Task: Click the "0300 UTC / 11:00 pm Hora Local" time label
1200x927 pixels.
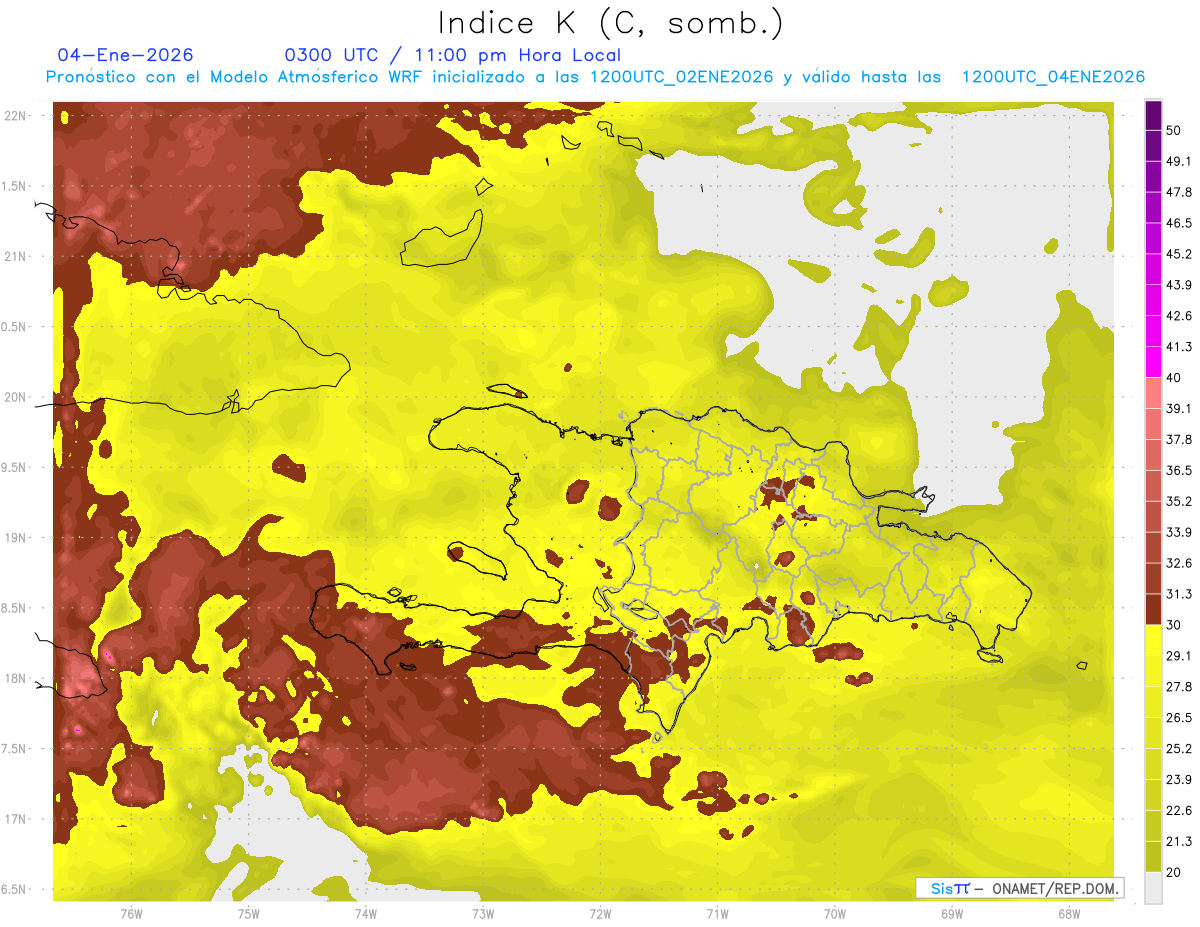Action: (453, 55)
